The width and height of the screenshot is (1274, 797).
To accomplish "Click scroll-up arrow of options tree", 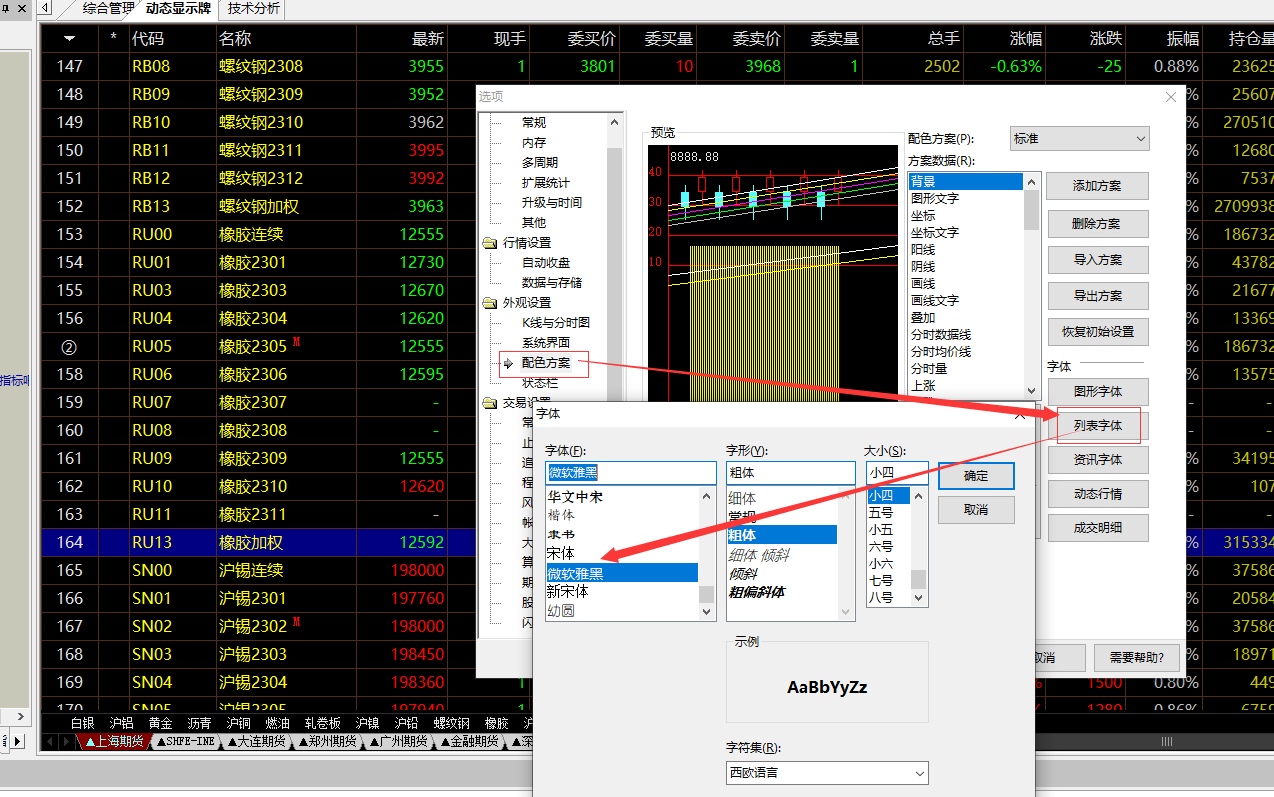I will (615, 121).
